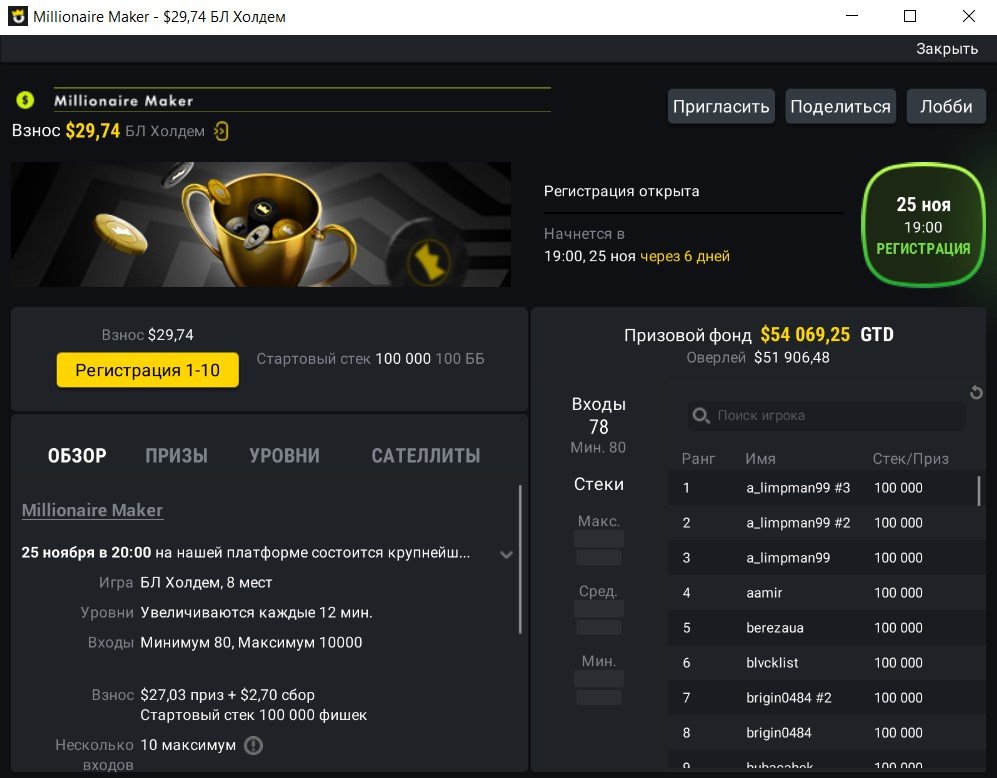Switch to the ПРИЗЫ tab

[176, 456]
